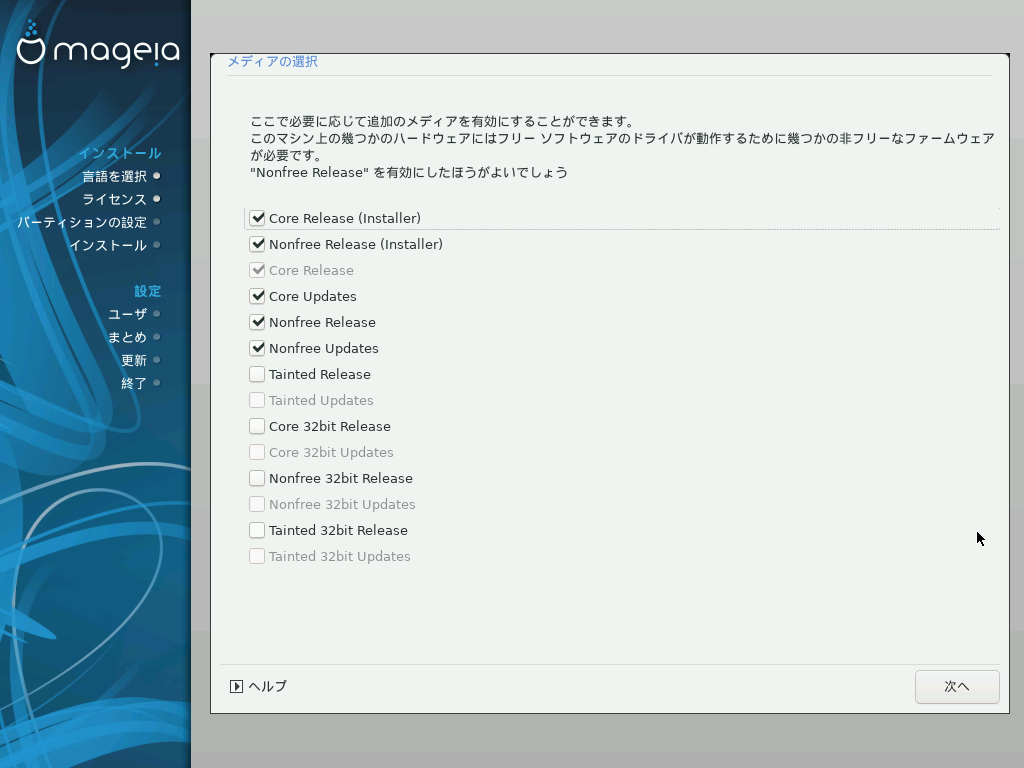The height and width of the screenshot is (768, 1024).
Task: Click the まとめ sidebar label
Action: [127, 338]
